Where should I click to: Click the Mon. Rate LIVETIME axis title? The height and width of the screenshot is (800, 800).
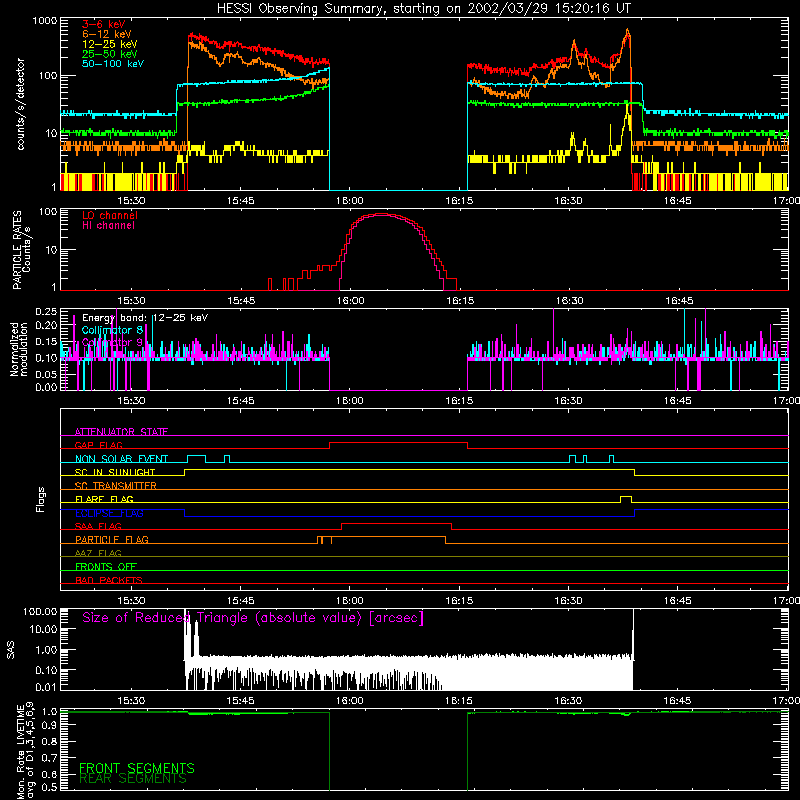[26, 751]
